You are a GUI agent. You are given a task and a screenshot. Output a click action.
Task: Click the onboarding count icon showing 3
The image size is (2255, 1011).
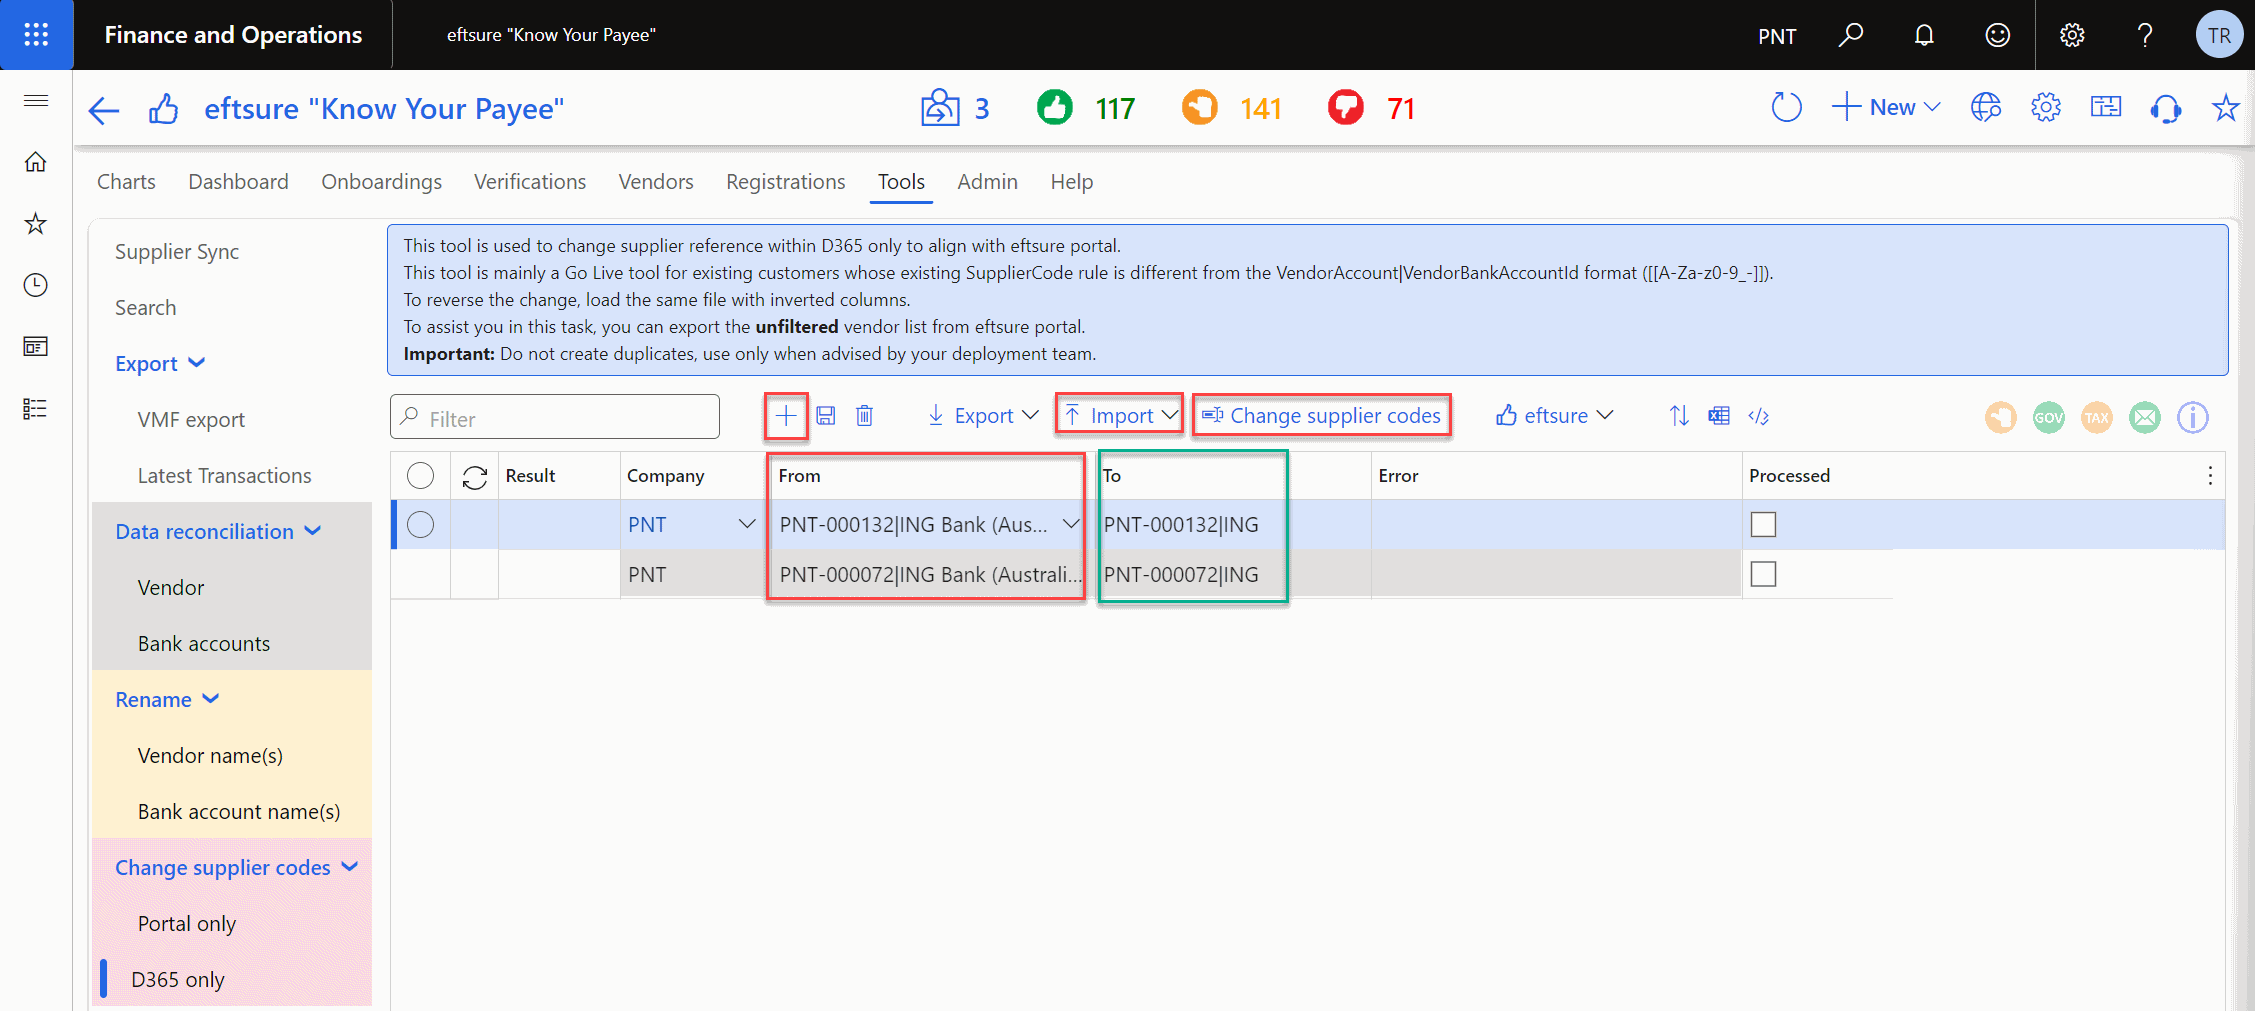pos(940,107)
